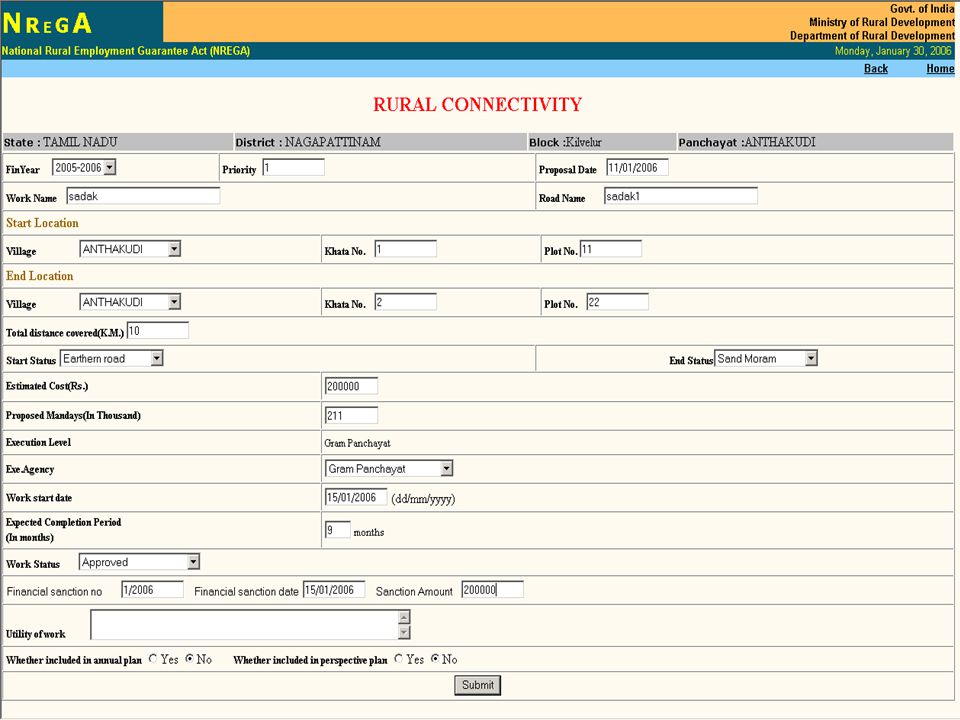Click the End Location section heading
960x720 pixels.
click(x=40, y=276)
